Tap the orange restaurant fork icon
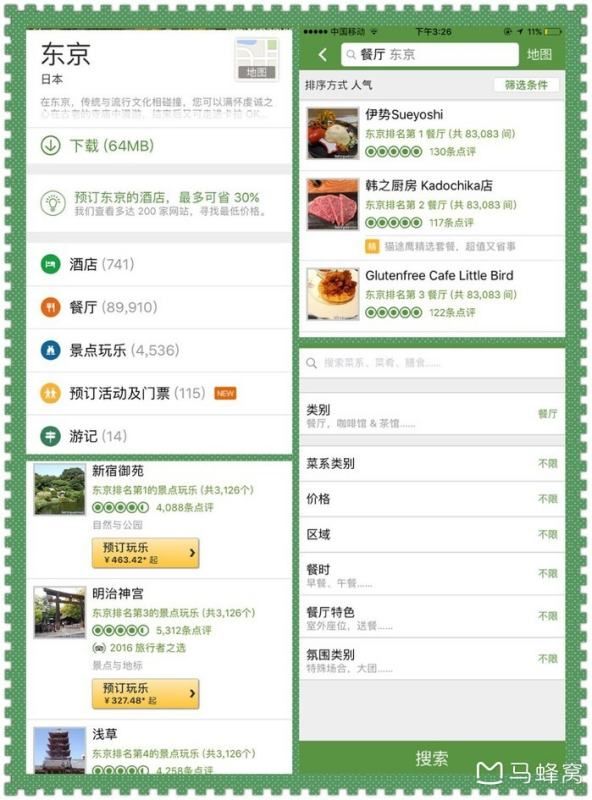592x800 pixels. (x=50, y=307)
